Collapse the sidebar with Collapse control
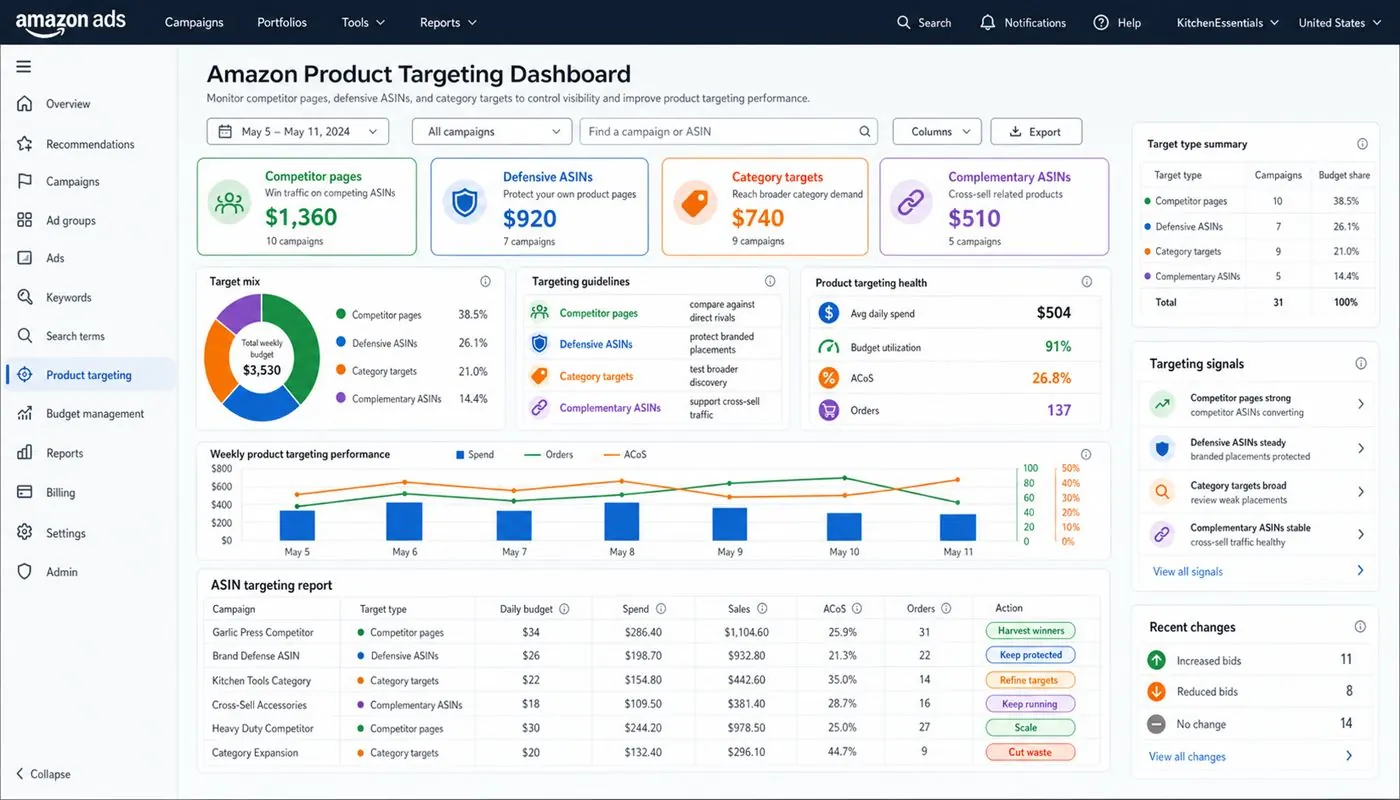1400x800 pixels. (43, 774)
